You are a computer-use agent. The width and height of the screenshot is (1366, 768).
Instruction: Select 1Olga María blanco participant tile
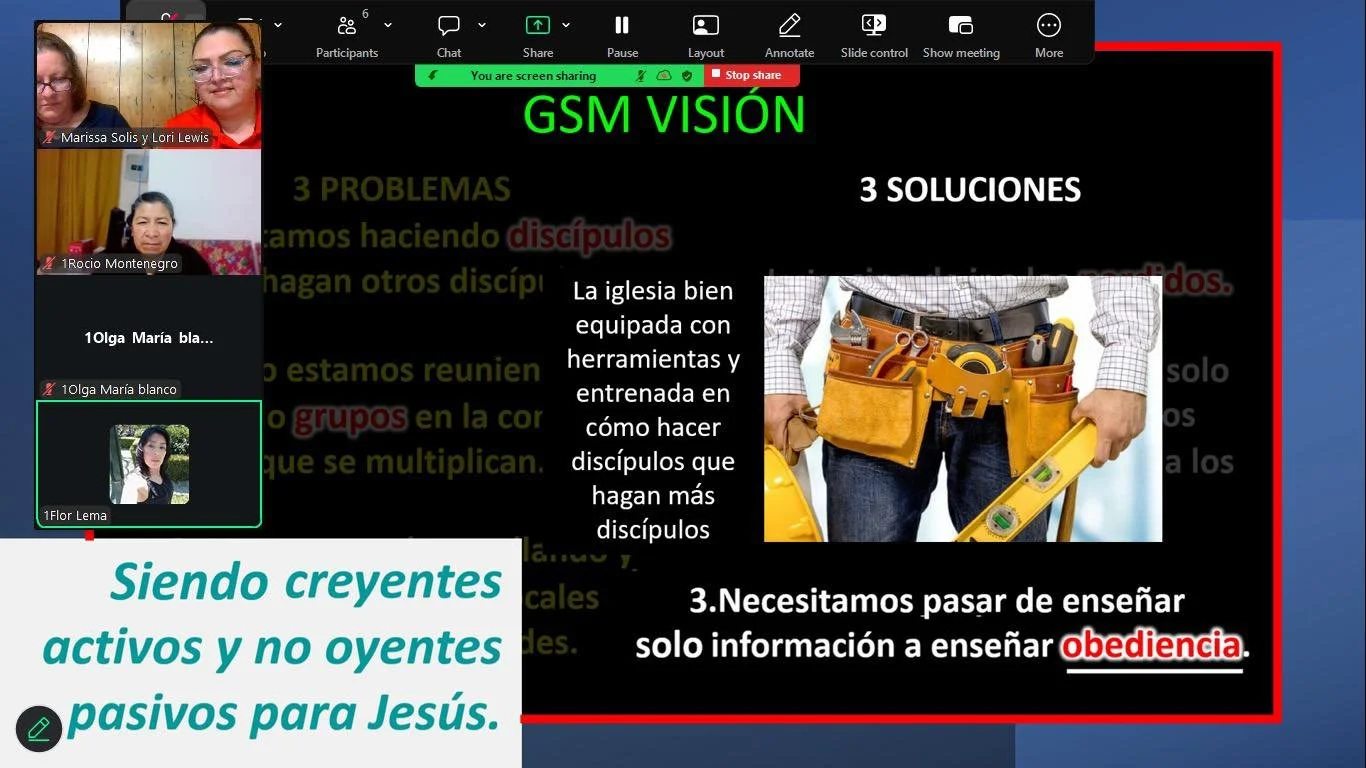click(149, 338)
